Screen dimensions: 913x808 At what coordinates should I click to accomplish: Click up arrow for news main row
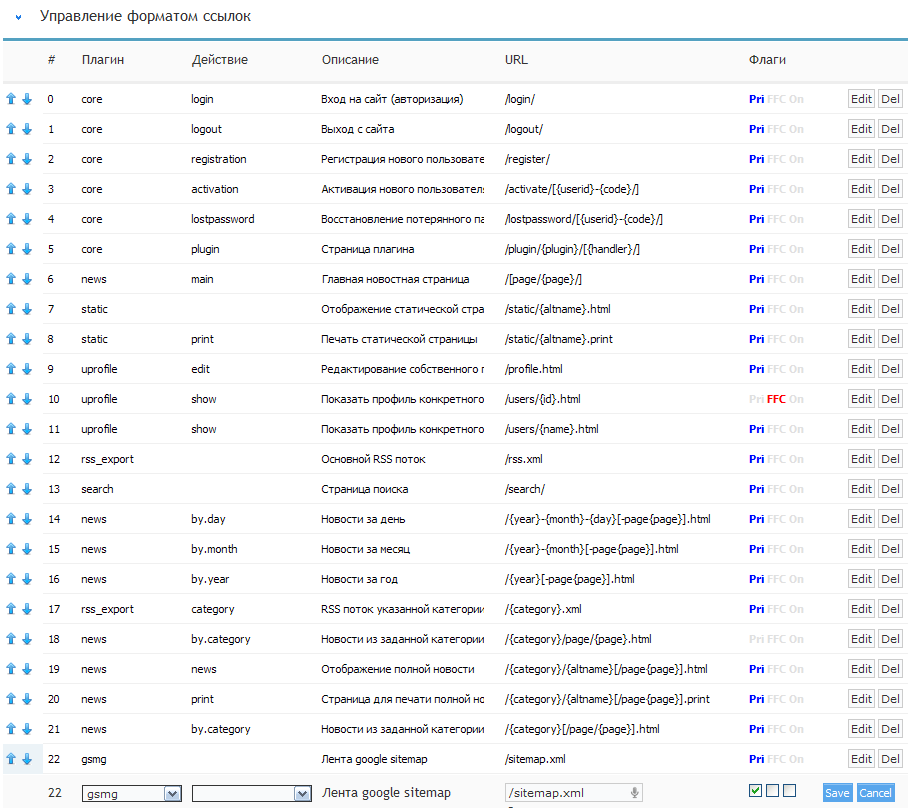pyautogui.click(x=11, y=279)
